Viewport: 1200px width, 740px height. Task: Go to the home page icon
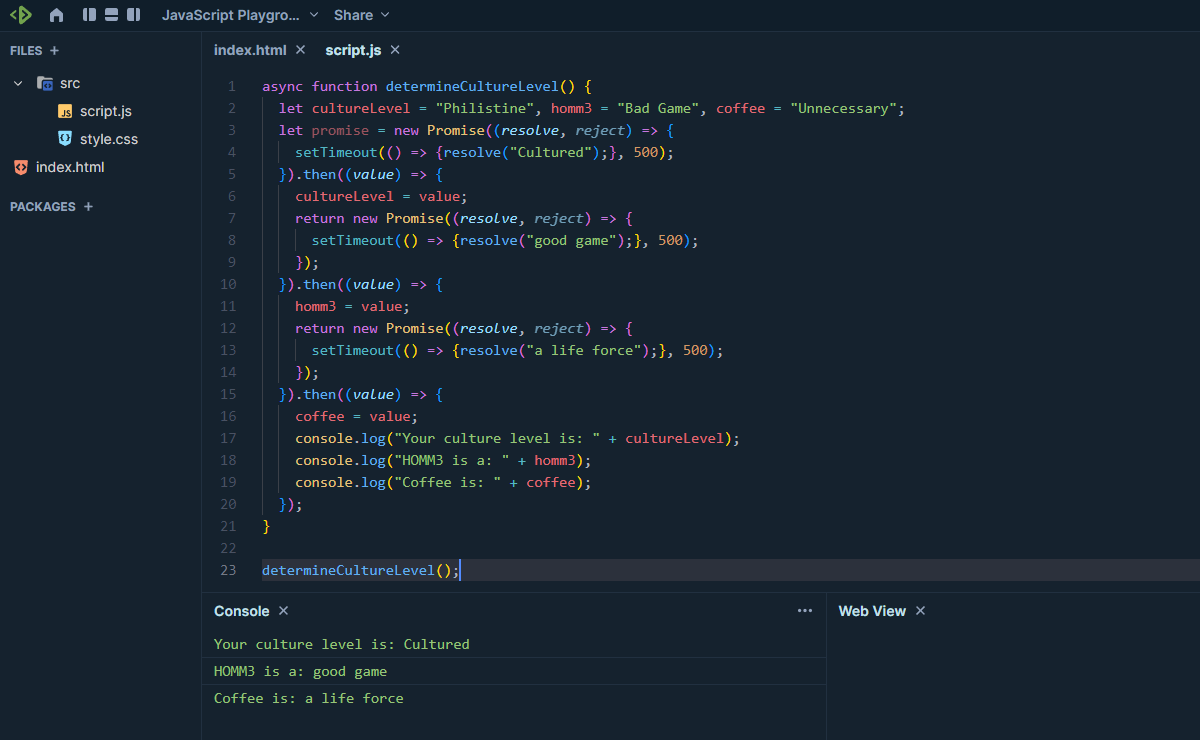point(56,15)
